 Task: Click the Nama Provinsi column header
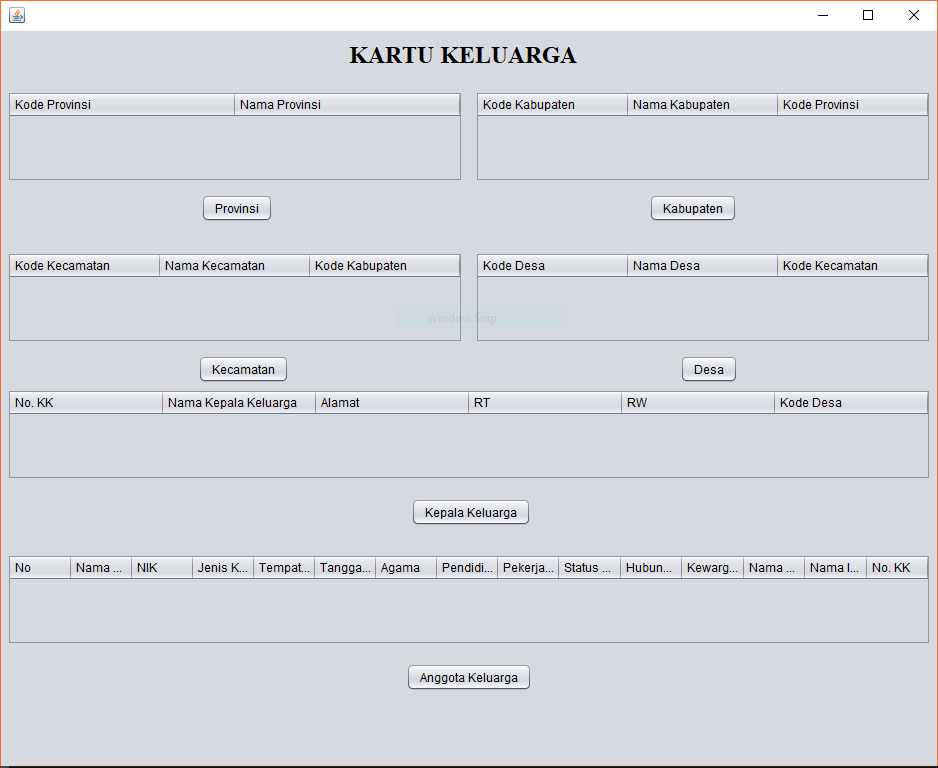(x=346, y=104)
